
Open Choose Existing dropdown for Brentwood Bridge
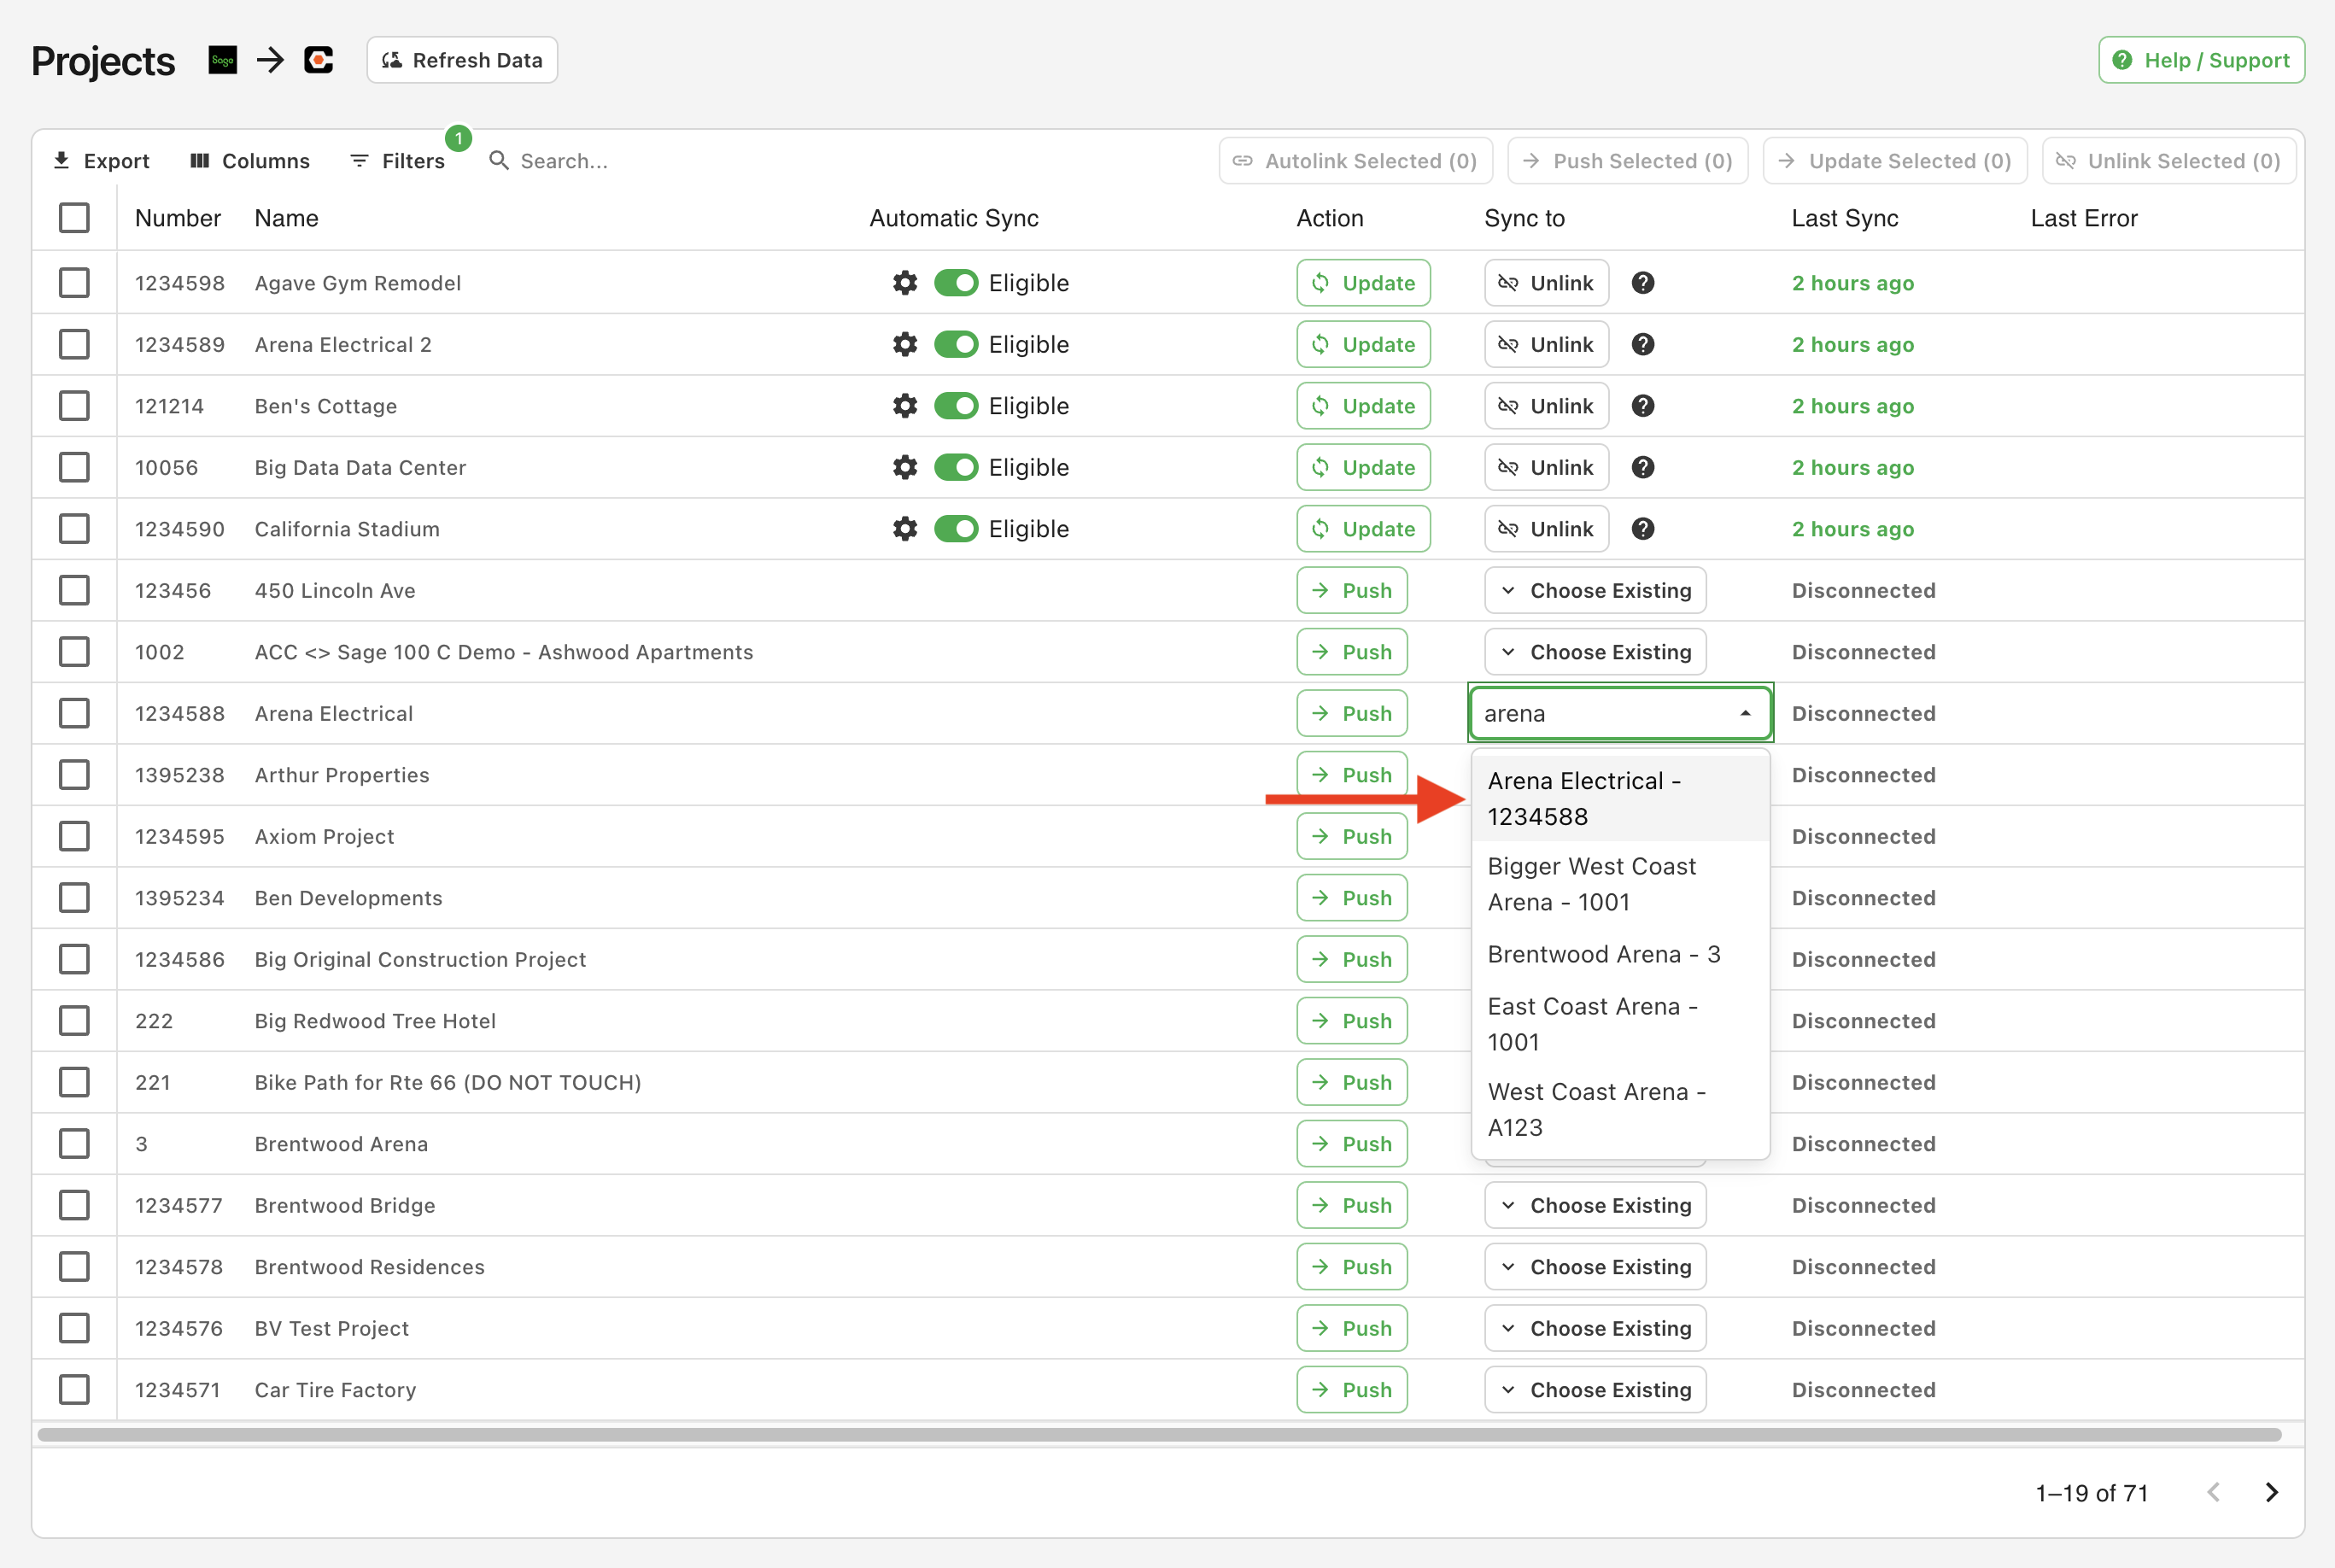[x=1595, y=1206]
